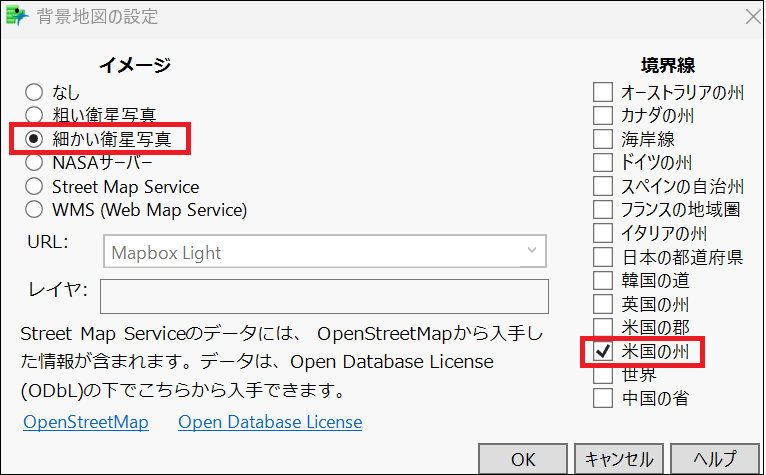Uncheck the 米国の州 checkbox

click(602, 351)
